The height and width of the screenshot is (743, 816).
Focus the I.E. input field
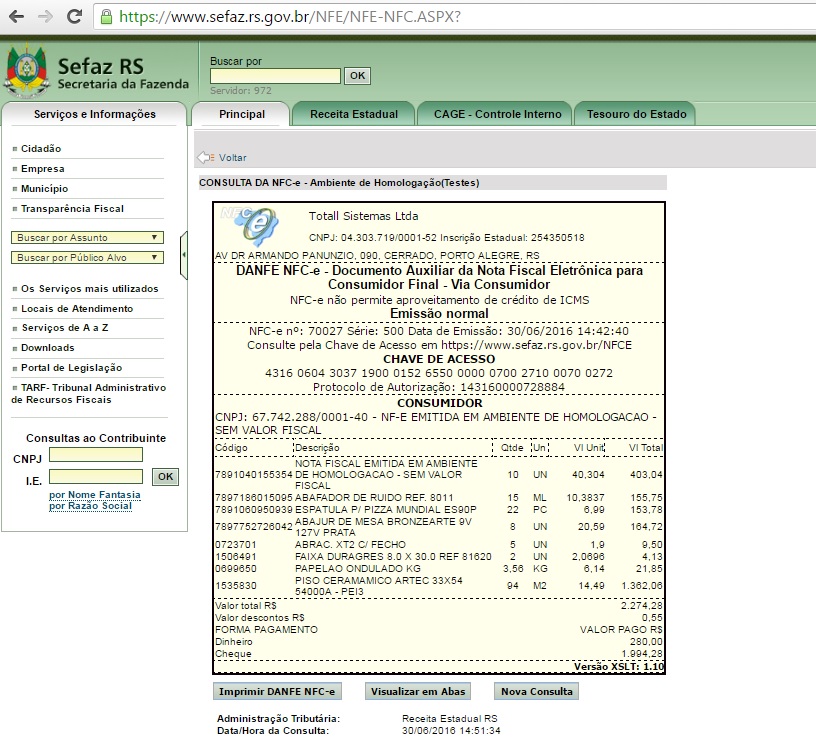96,477
